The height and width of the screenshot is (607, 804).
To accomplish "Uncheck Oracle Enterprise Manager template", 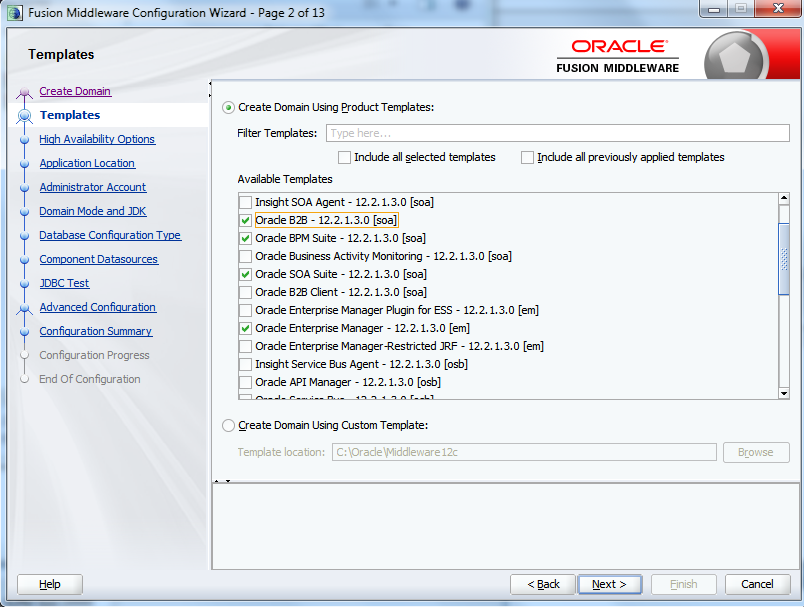I will 246,328.
